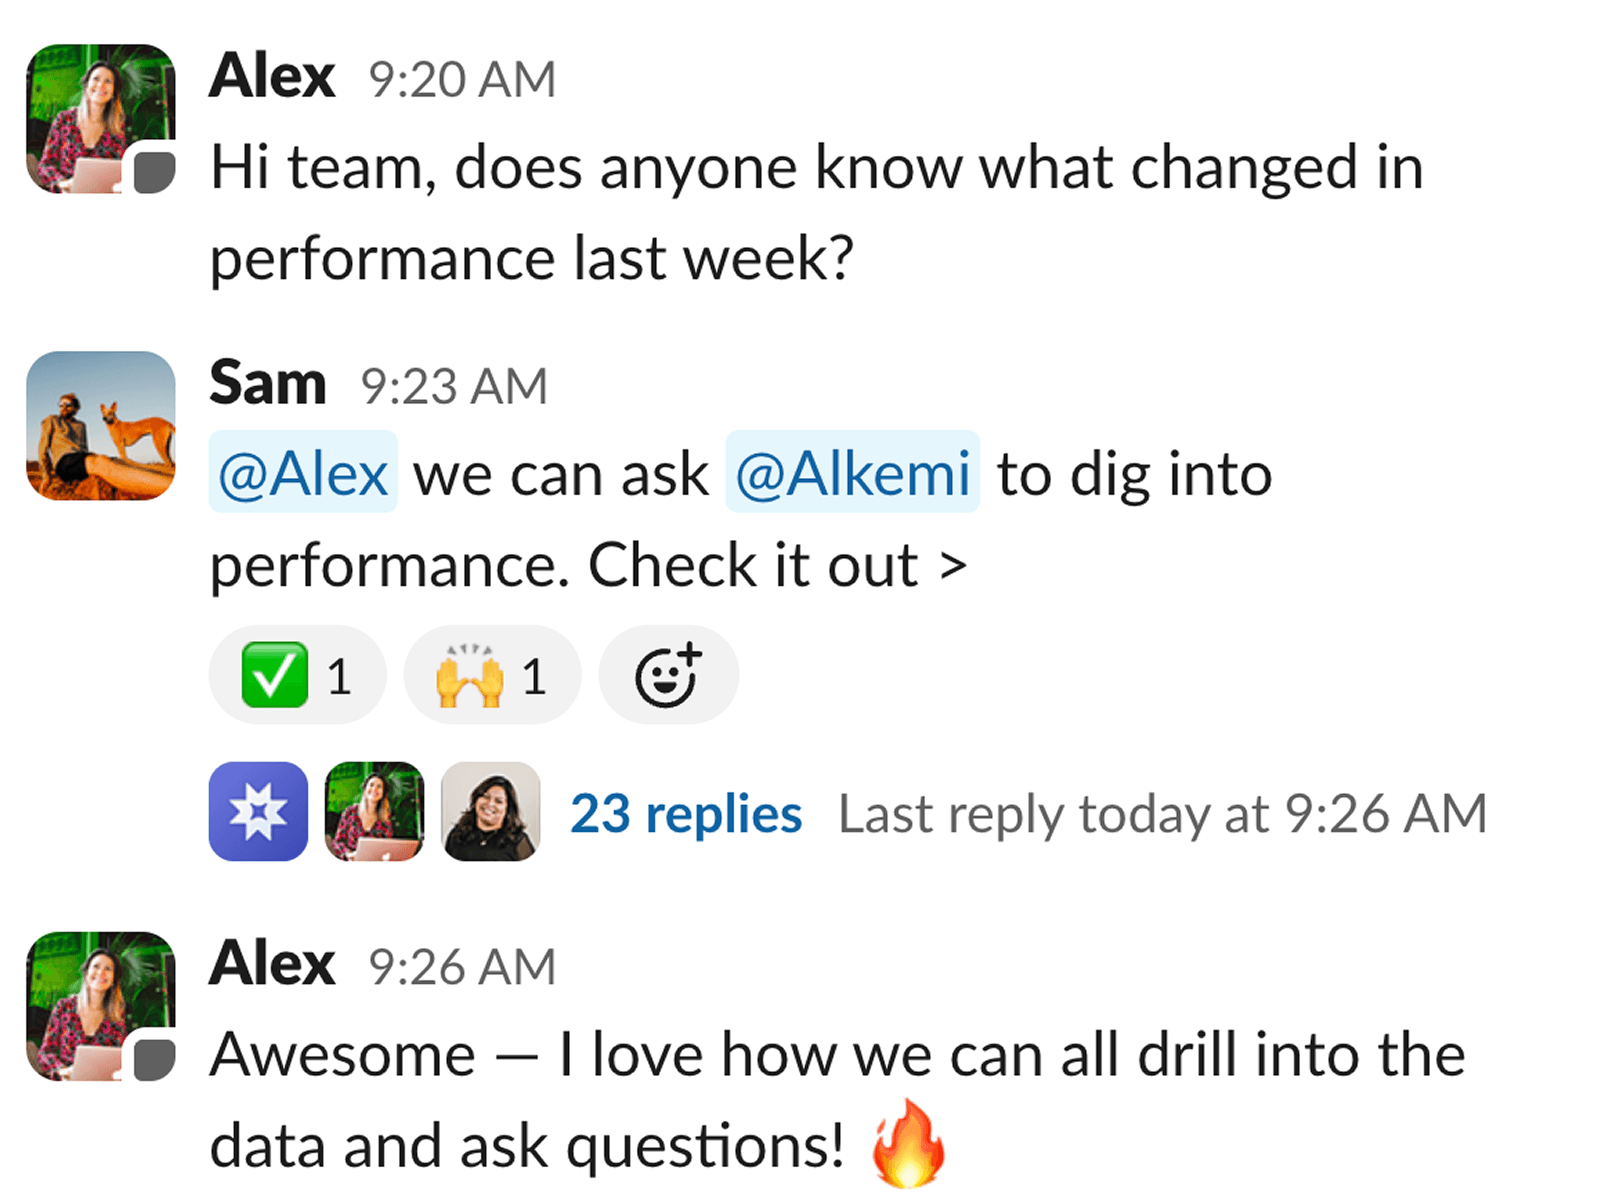This screenshot has width=1598, height=1200.
Task: Click the @Alex mention in Sam's message
Action: tap(303, 472)
